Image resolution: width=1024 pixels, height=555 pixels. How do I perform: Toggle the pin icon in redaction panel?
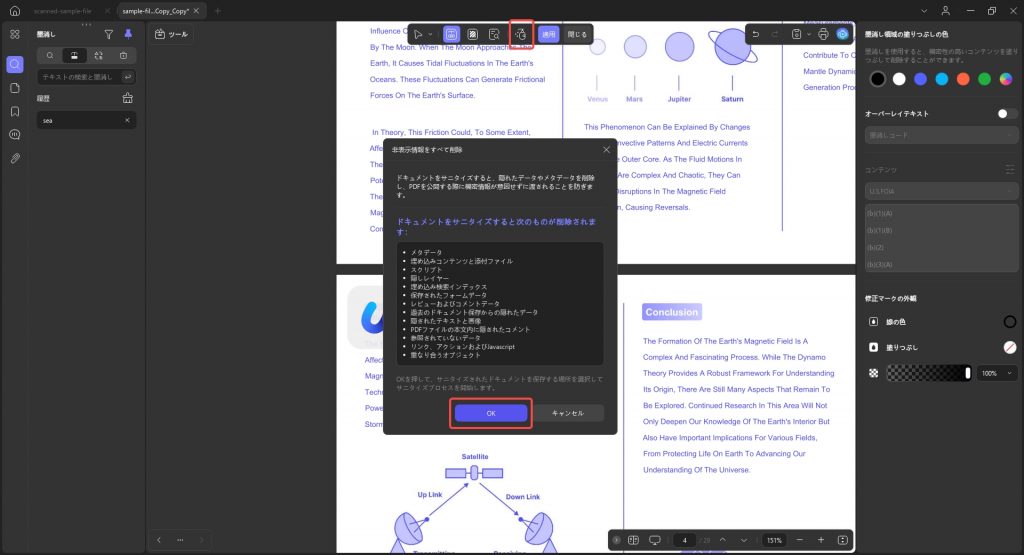(x=128, y=34)
